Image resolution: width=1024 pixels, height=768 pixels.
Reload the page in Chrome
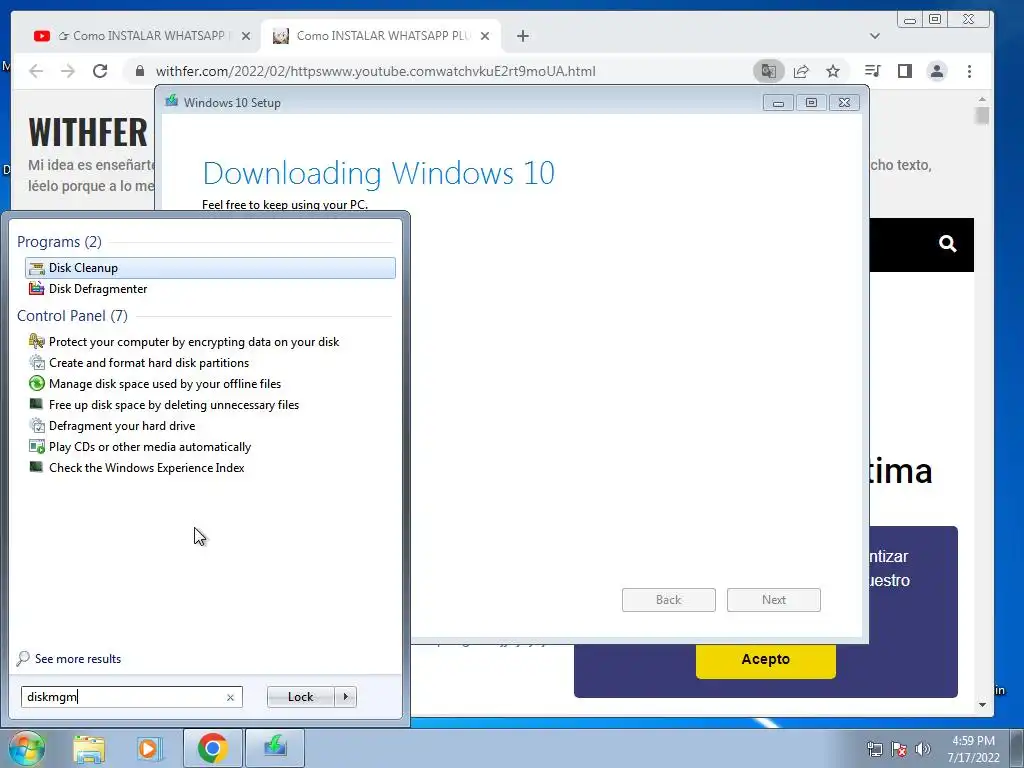[100, 71]
